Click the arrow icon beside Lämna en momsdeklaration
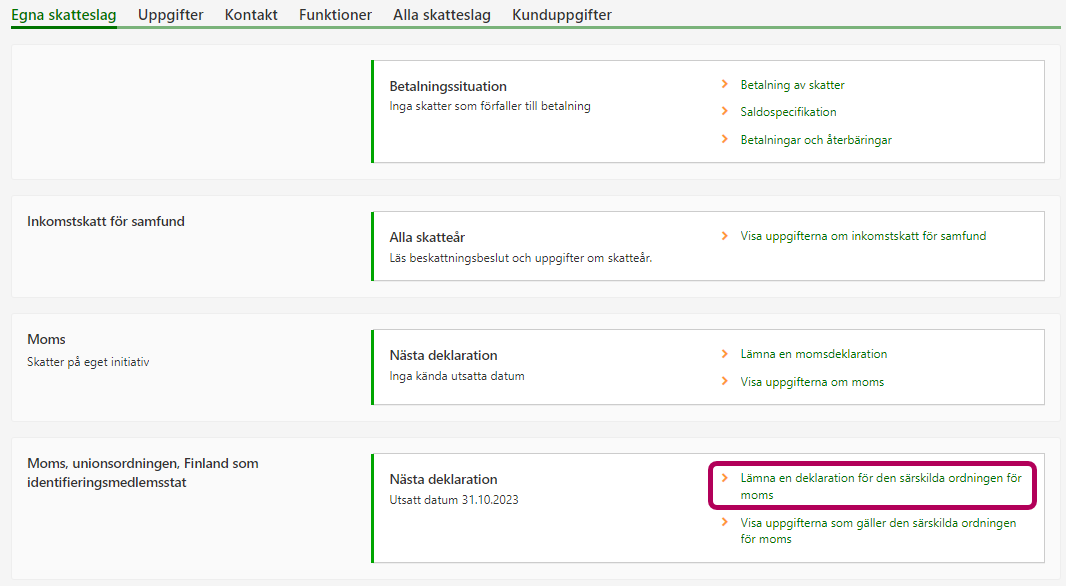Screen dimensions: 1066x586 click(725, 354)
